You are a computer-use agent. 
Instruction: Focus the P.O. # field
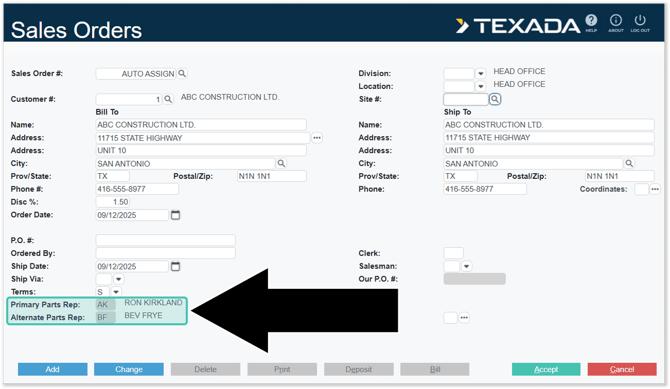coord(165,240)
